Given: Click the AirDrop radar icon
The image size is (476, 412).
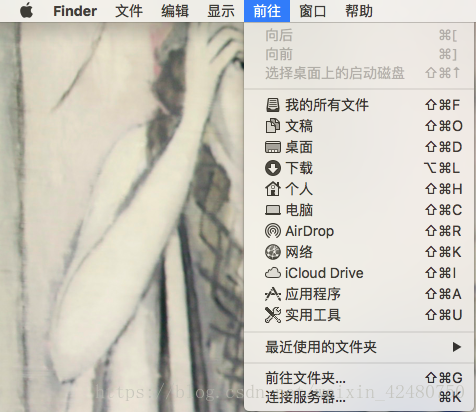Looking at the screenshot, I should pos(273,231).
